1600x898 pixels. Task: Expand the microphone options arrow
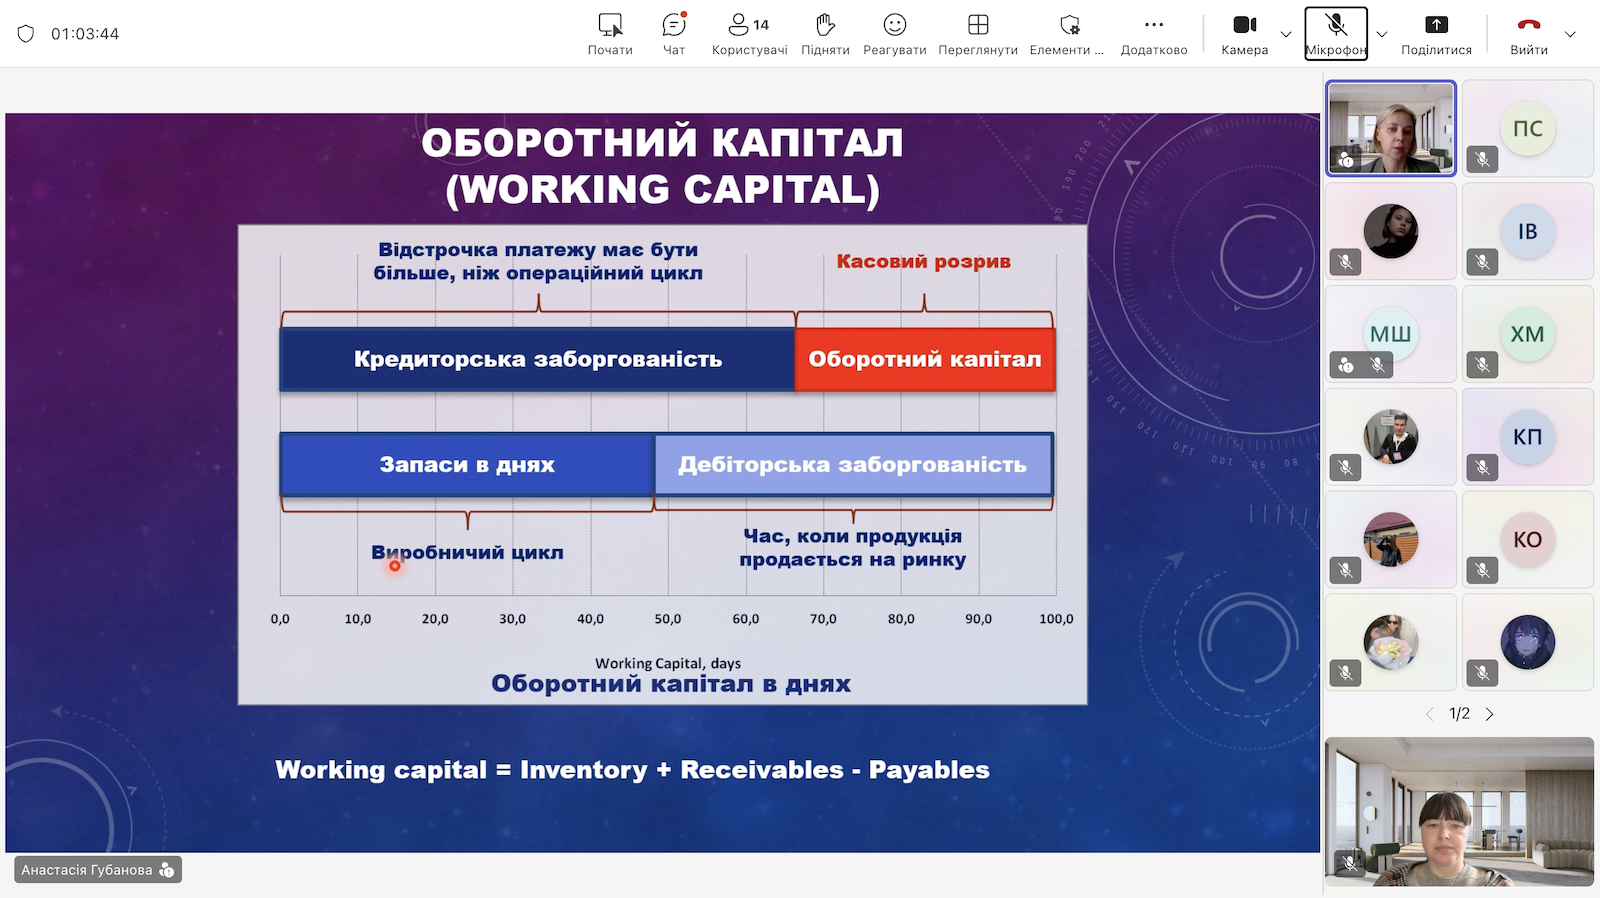pyautogui.click(x=1382, y=34)
